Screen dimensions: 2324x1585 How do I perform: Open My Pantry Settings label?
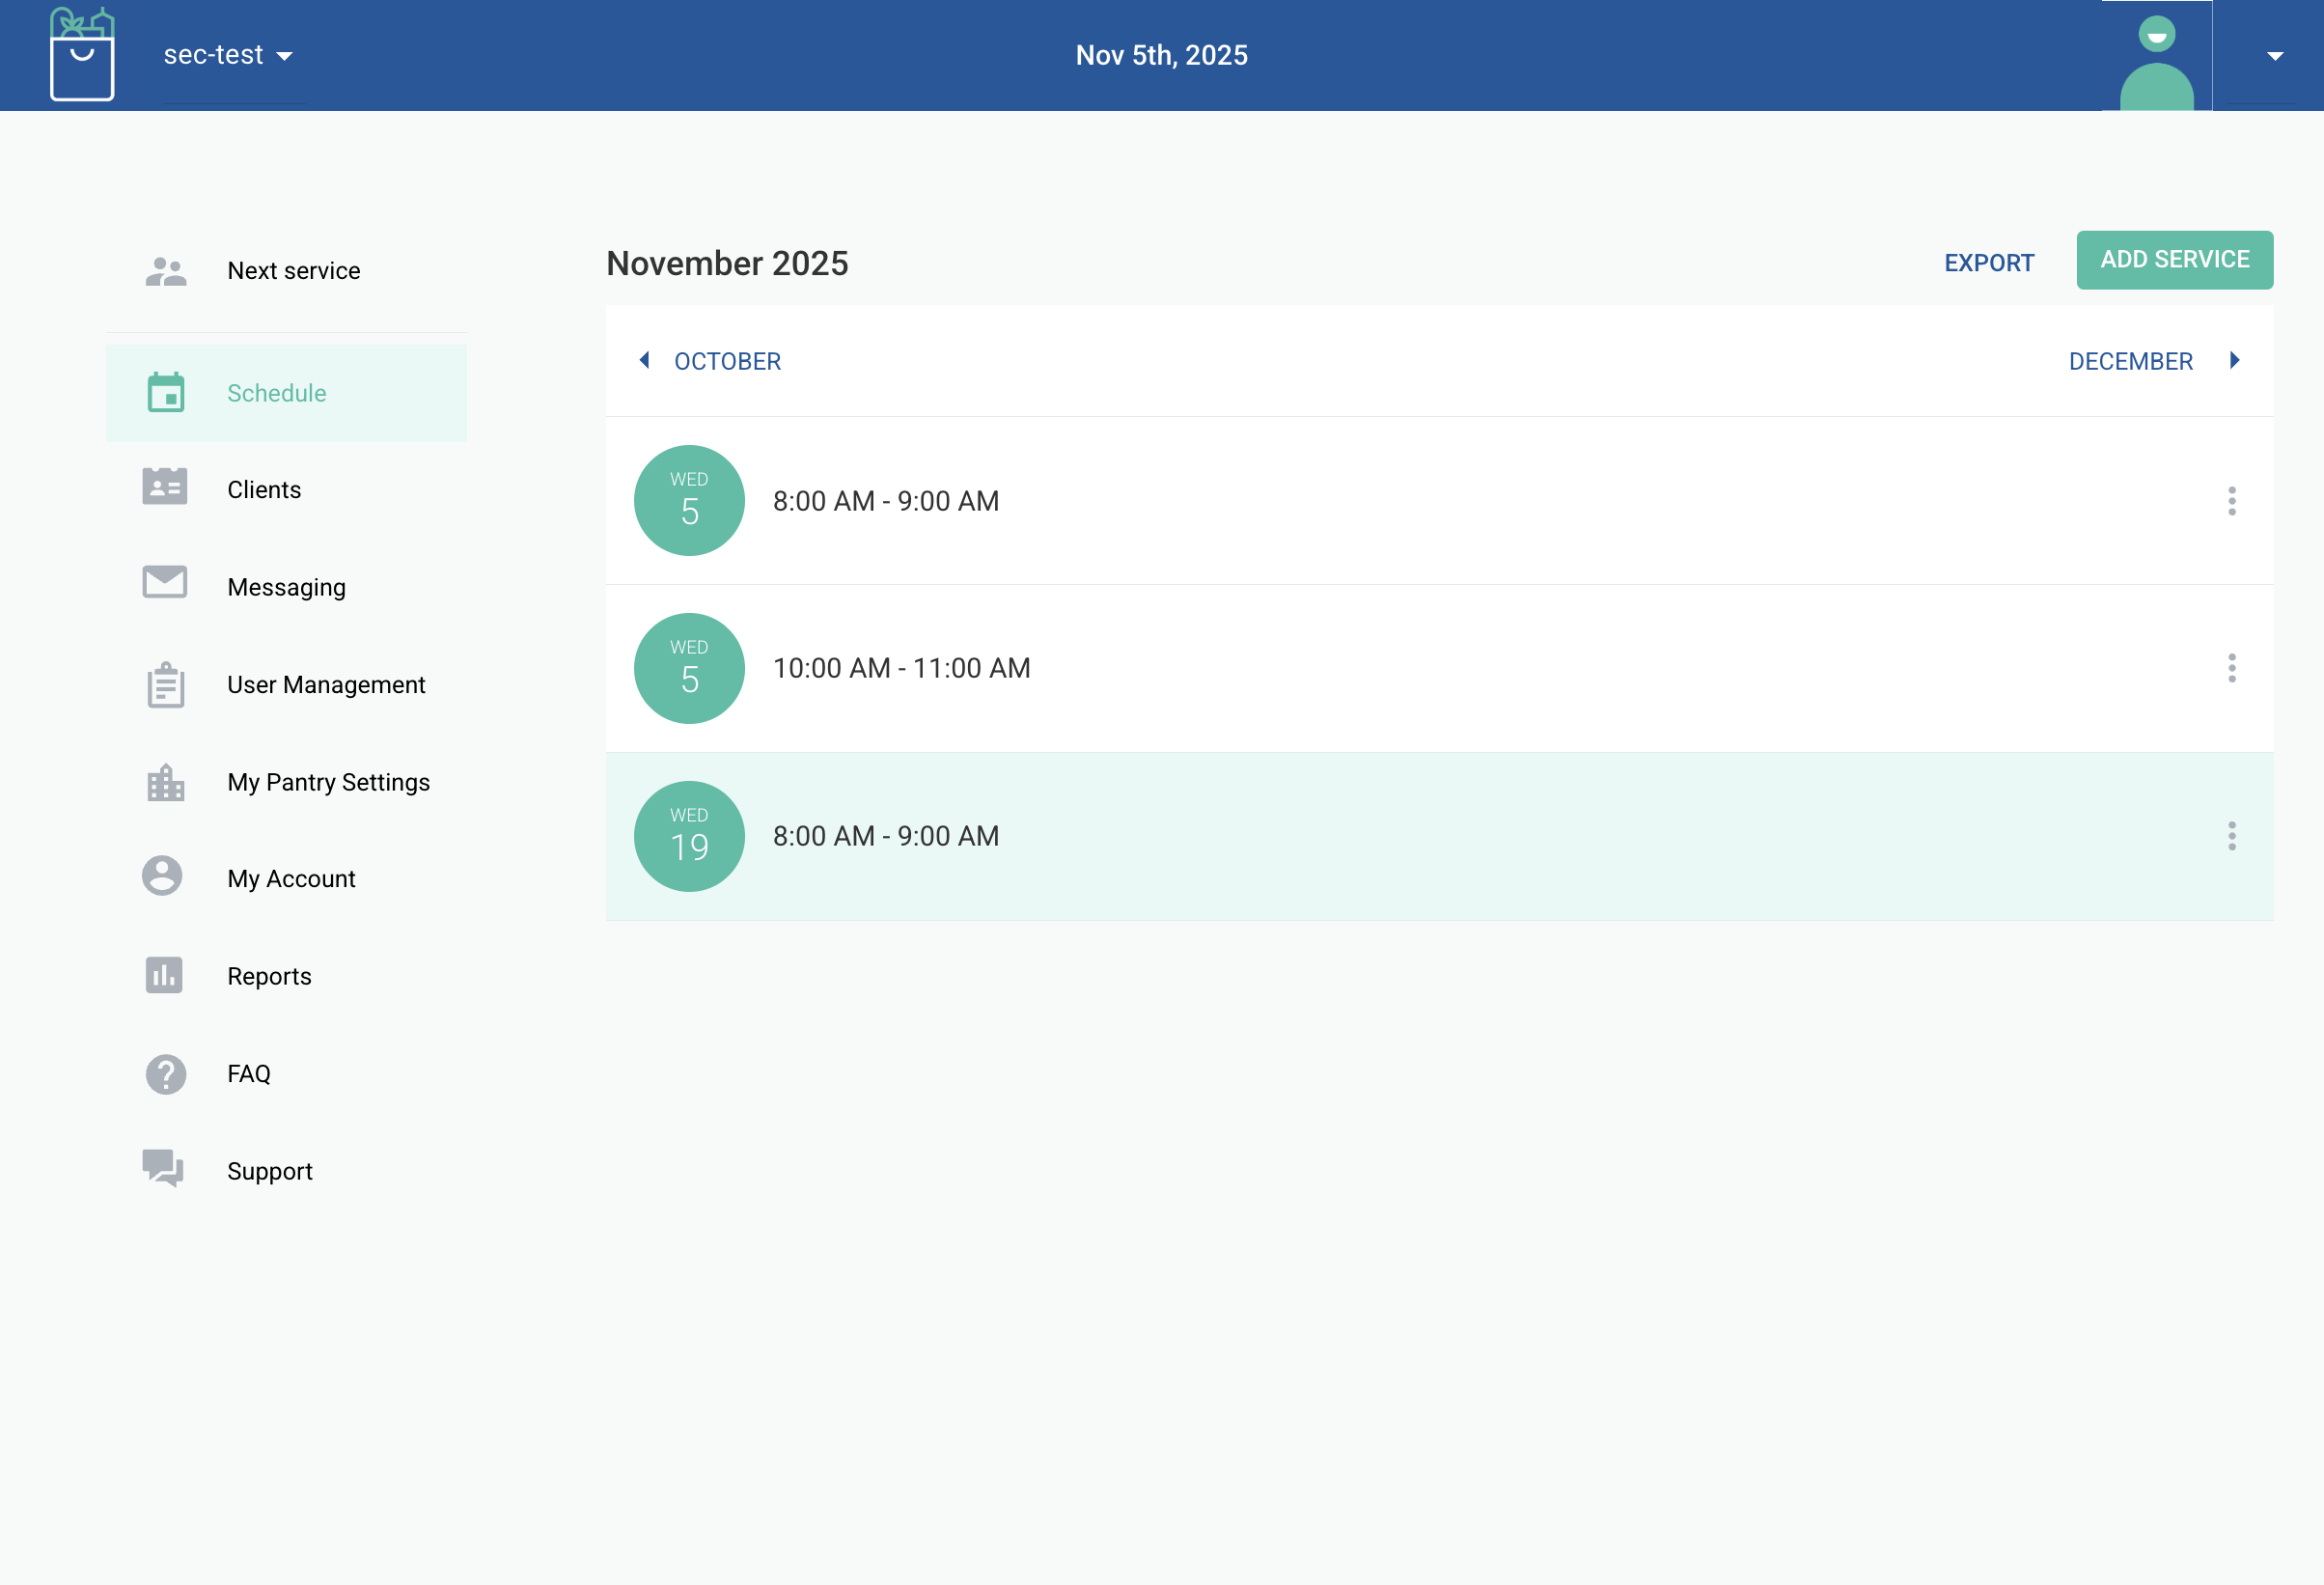point(328,782)
